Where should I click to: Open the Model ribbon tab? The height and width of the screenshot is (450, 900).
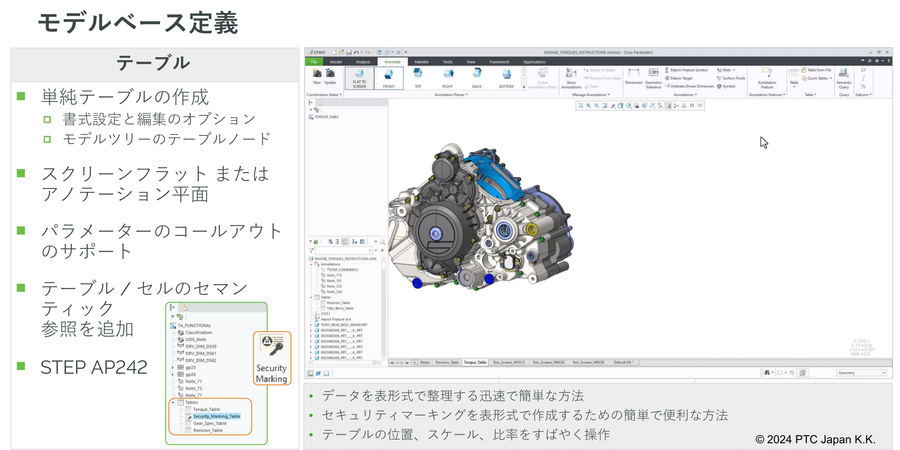click(335, 61)
